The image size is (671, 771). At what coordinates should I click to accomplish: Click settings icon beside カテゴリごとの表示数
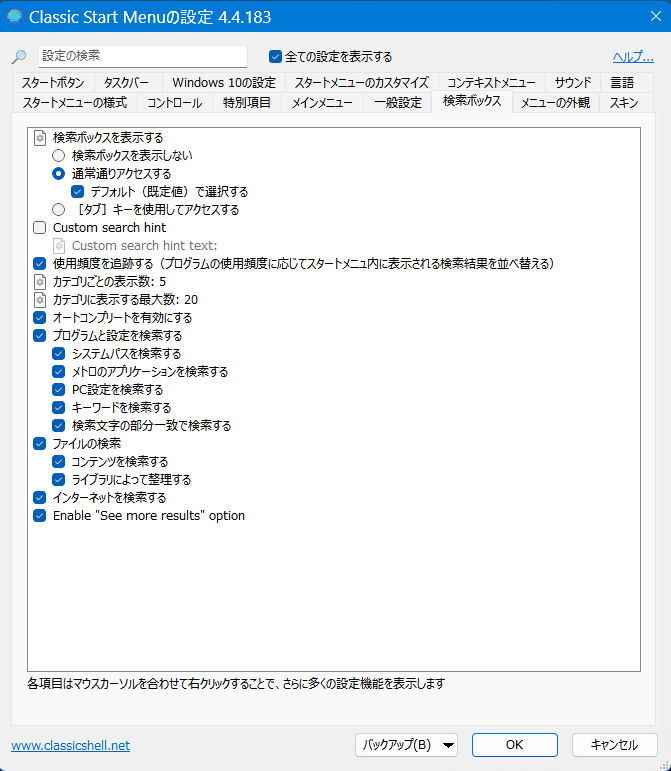coord(40,282)
